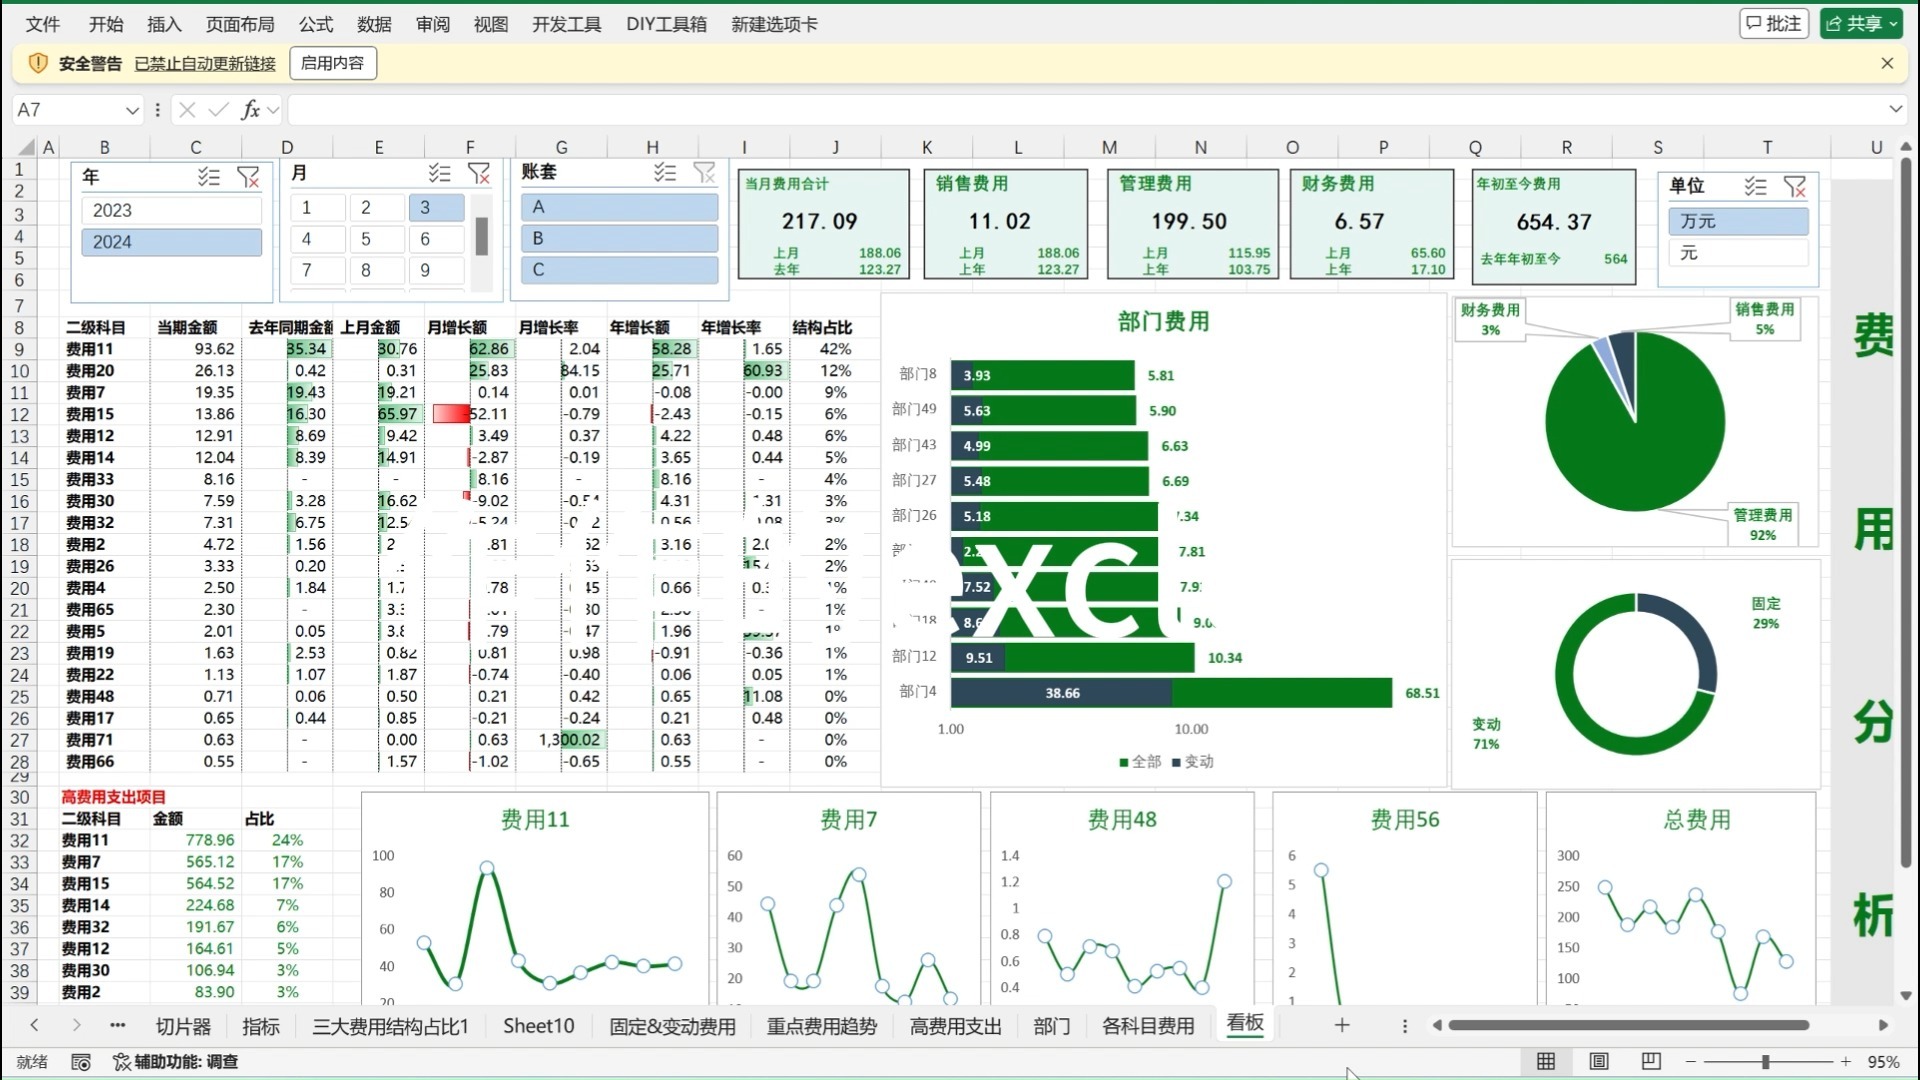Select year 2023 in the 年 slicer
This screenshot has width=1920, height=1080.
[171, 209]
